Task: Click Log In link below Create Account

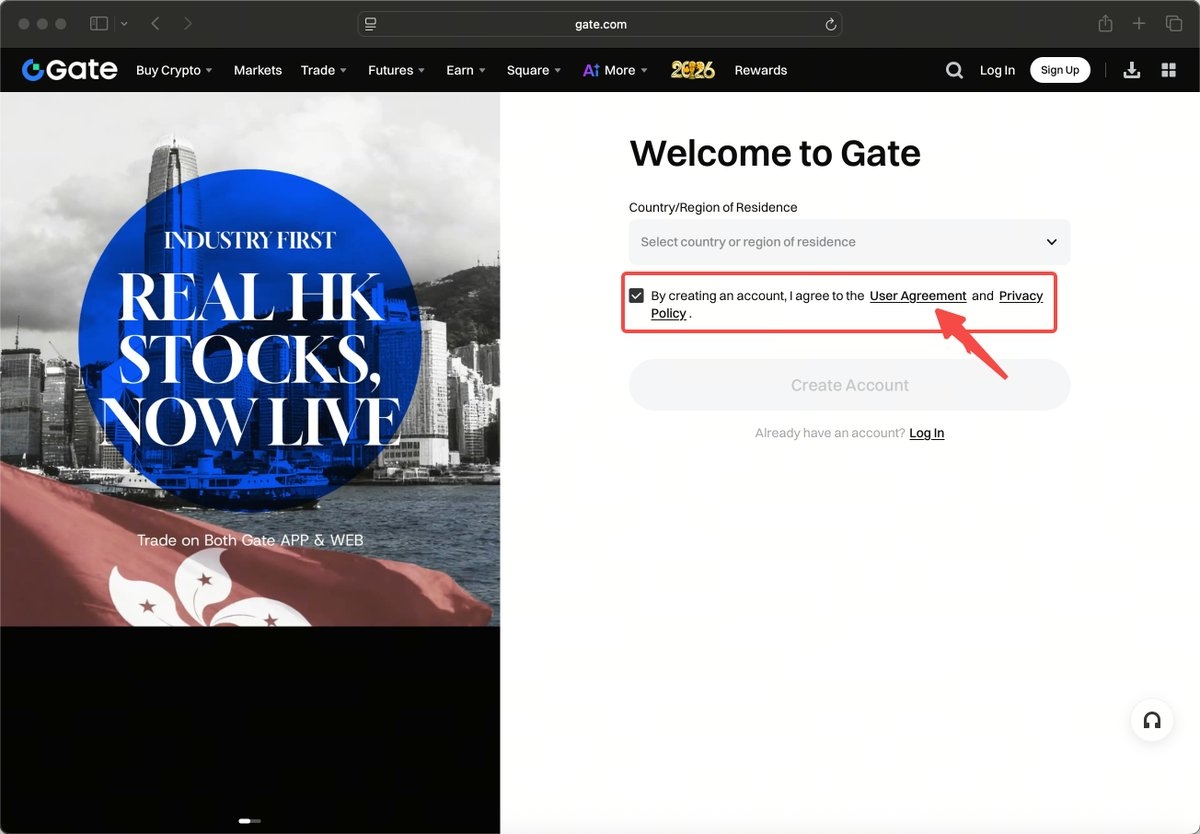Action: click(x=927, y=433)
